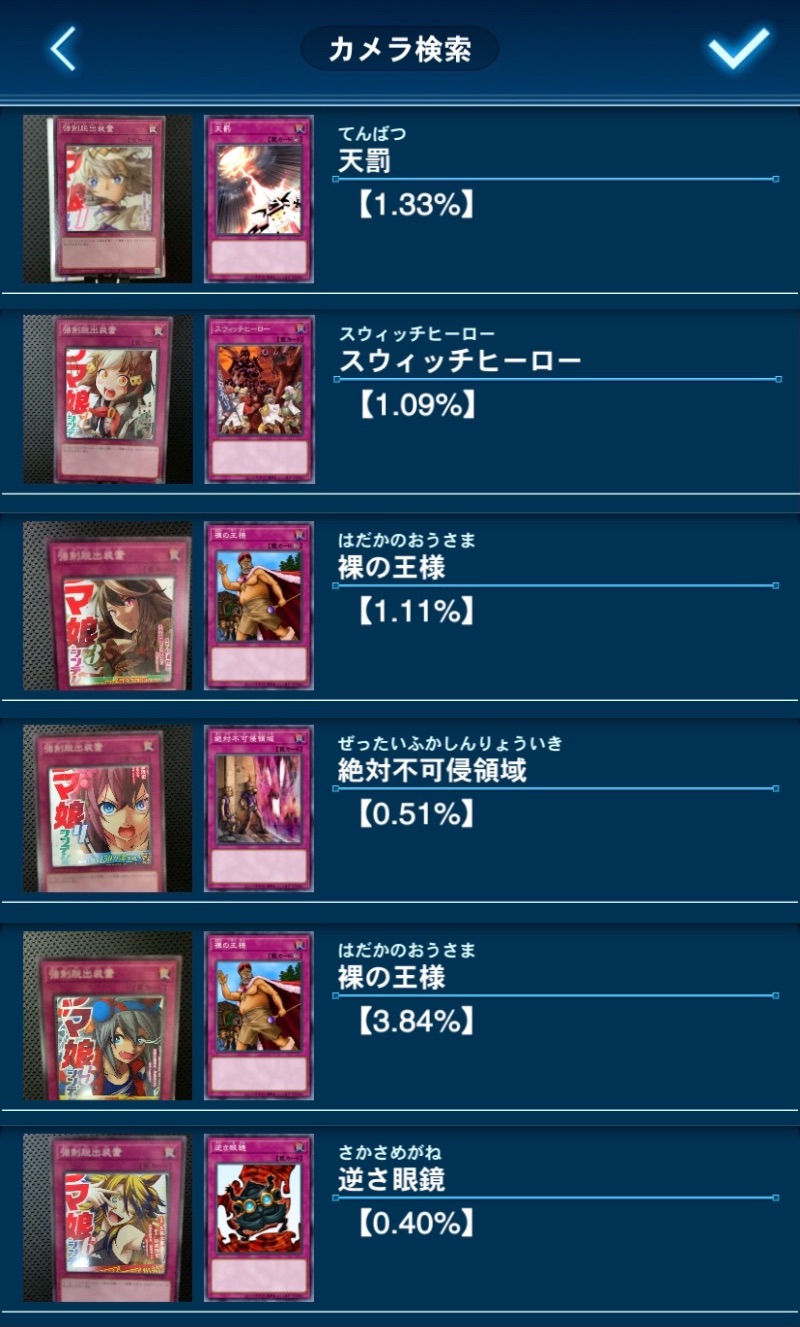Open the スウィッチヒーロー card thumbnail
Image resolution: width=800 pixels, height=1327 pixels.
pos(259,400)
